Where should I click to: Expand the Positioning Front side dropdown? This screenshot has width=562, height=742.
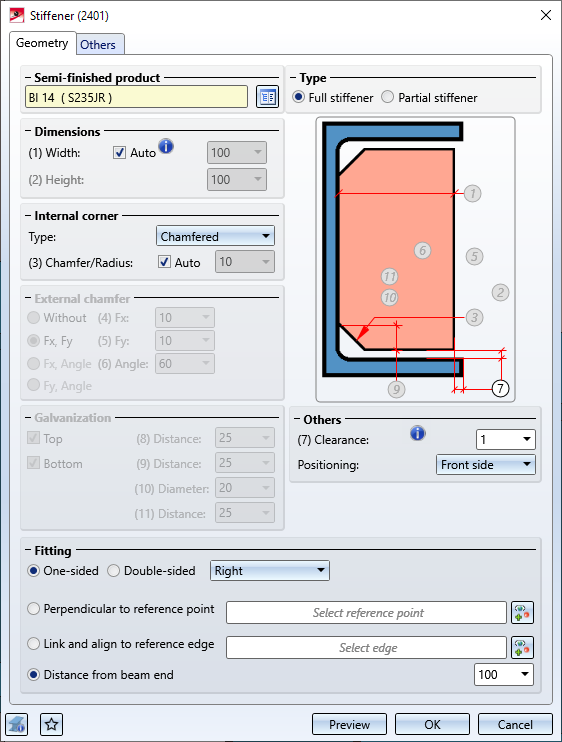(x=485, y=465)
